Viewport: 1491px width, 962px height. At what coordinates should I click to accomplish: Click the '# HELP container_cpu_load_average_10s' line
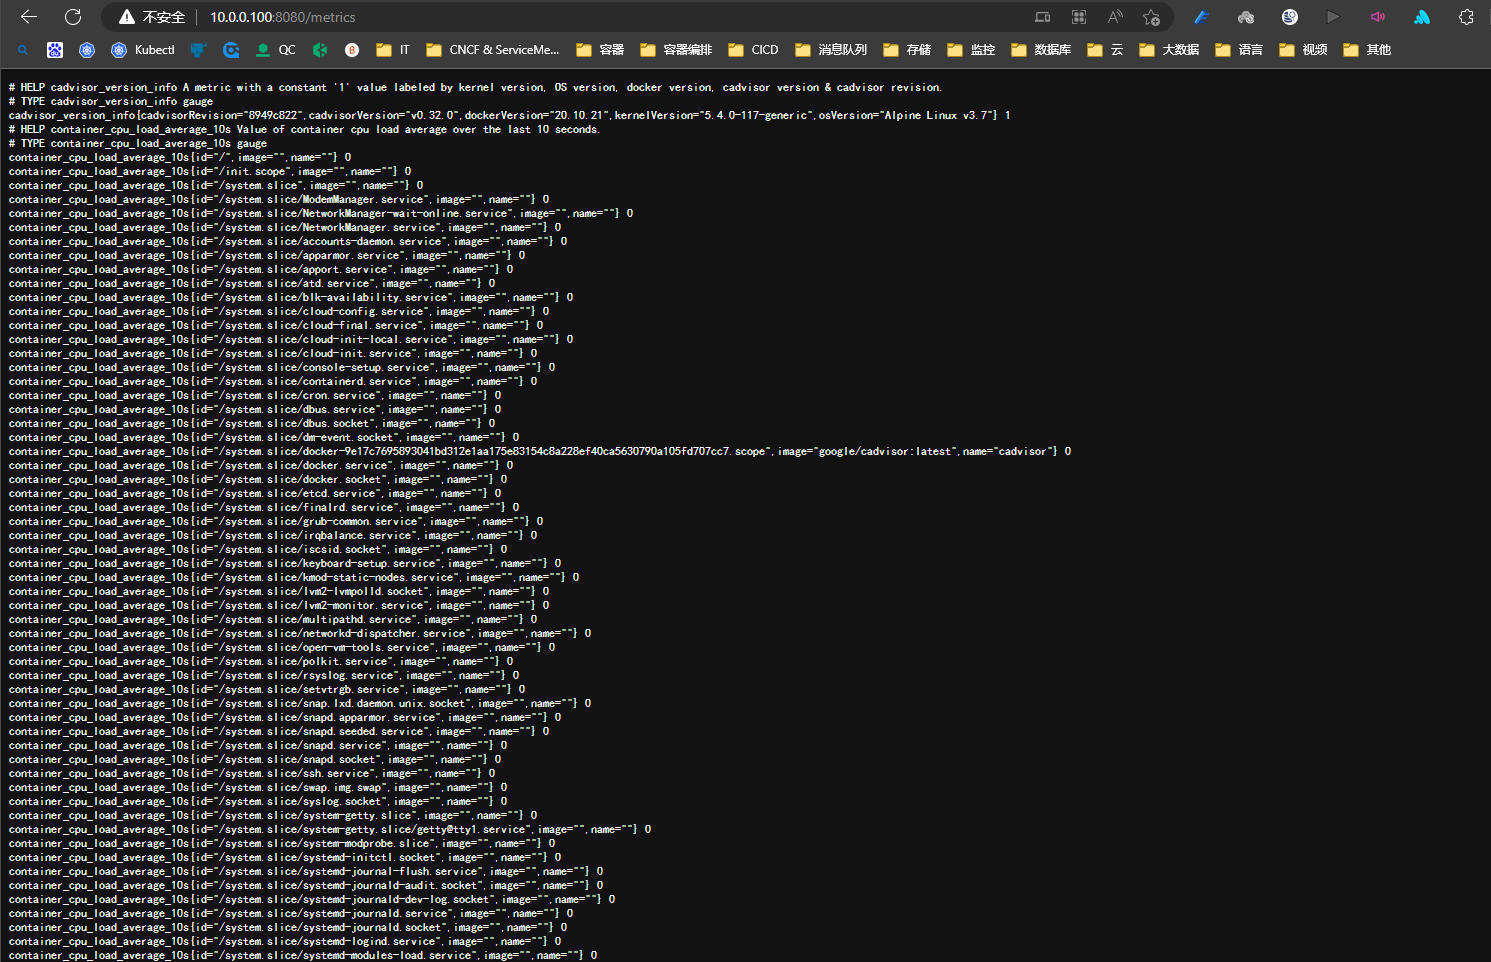click(304, 129)
